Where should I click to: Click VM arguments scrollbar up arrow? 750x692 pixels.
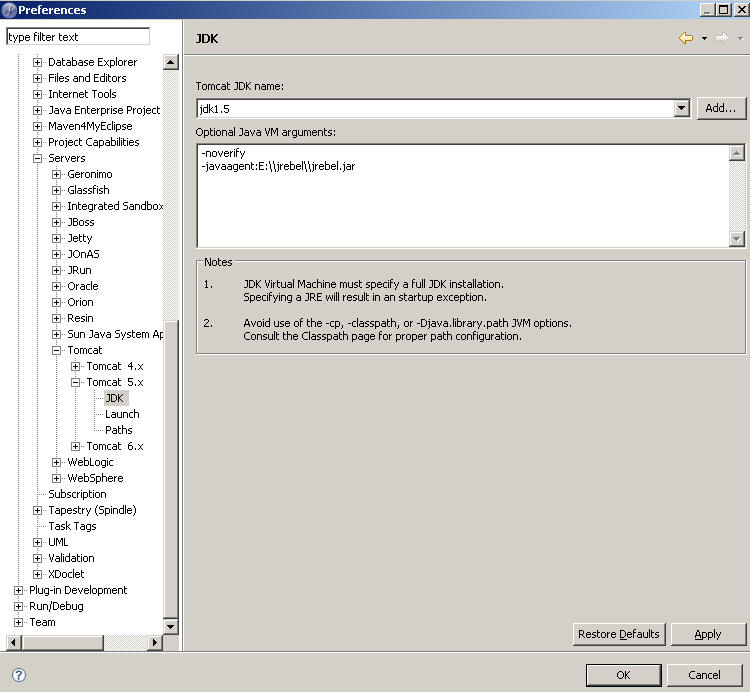coord(737,153)
